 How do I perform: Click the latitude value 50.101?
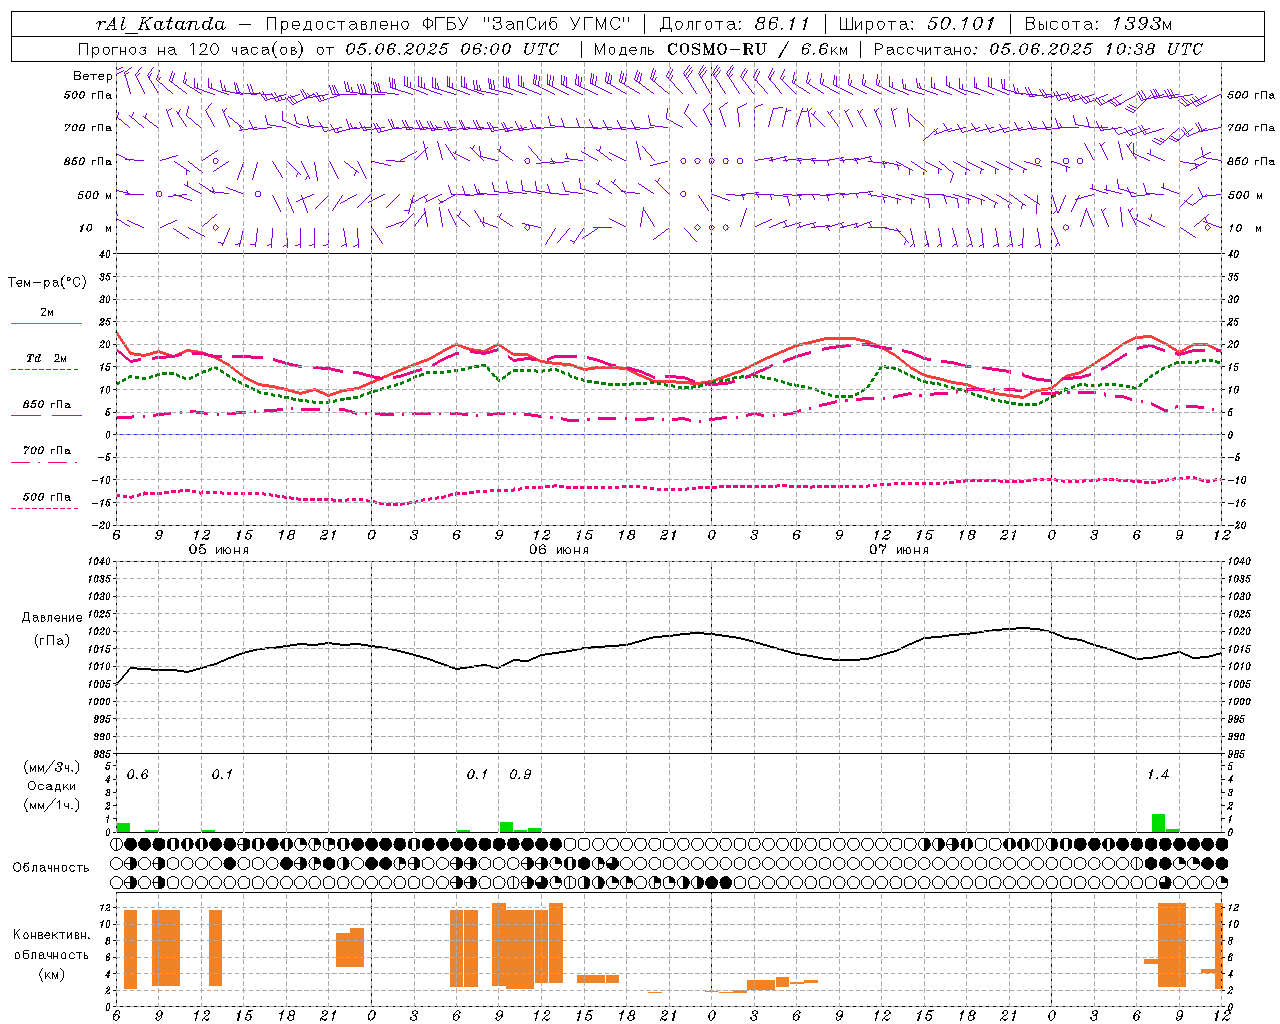pos(960,24)
